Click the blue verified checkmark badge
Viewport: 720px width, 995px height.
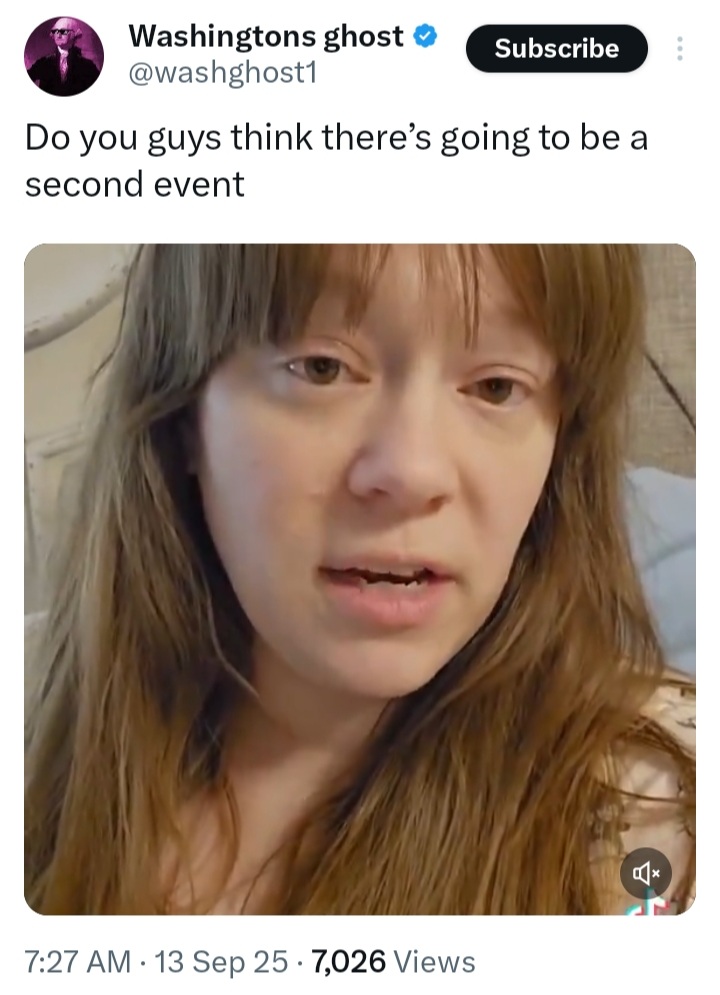426,36
